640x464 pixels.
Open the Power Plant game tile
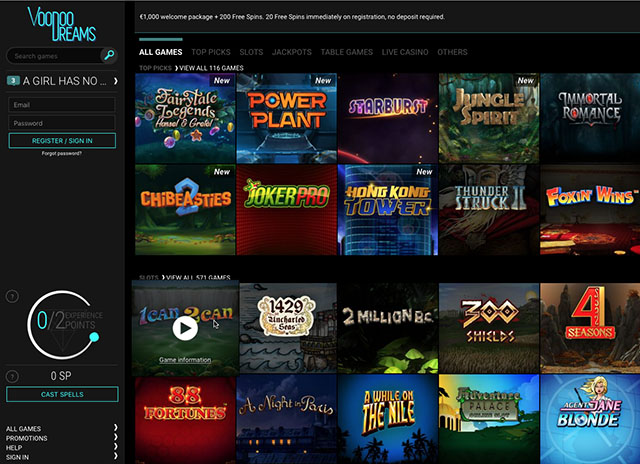pos(287,118)
